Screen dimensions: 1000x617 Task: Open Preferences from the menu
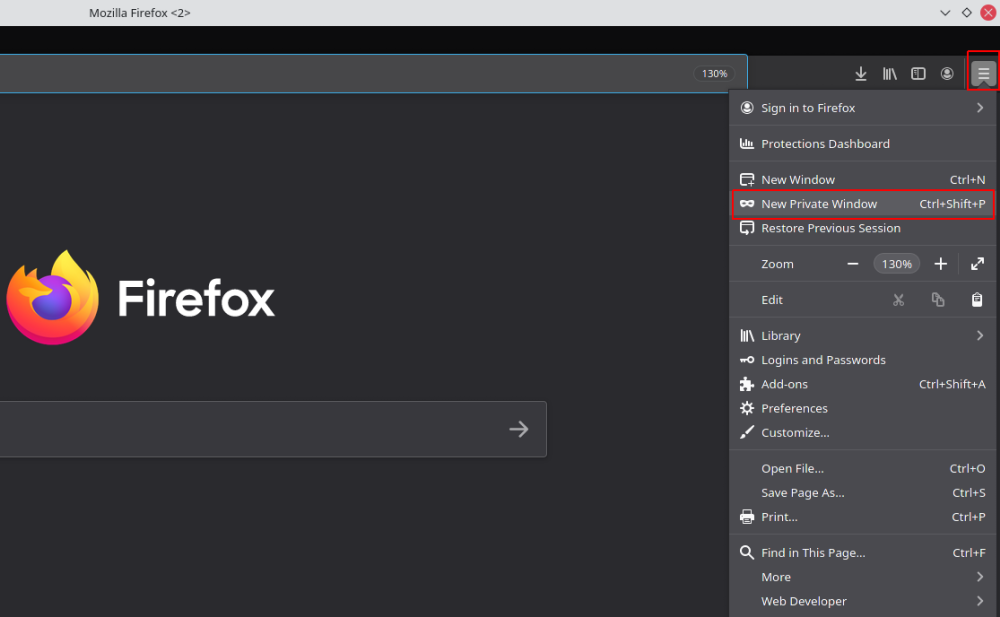click(795, 408)
